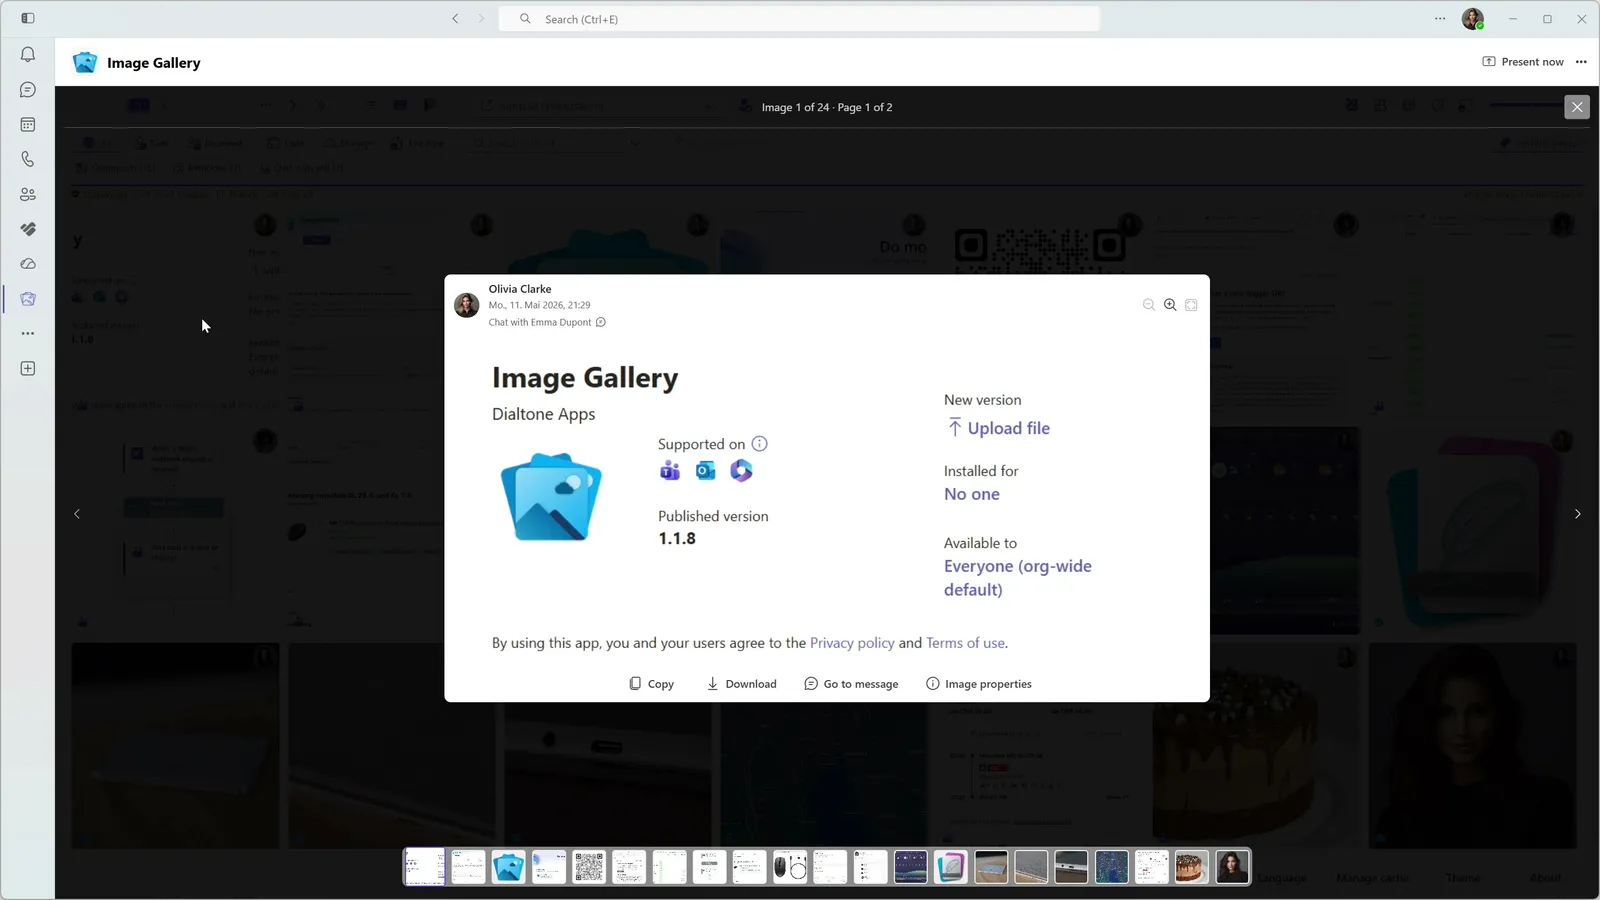Click the profile avatar in the title bar

click(x=1473, y=19)
